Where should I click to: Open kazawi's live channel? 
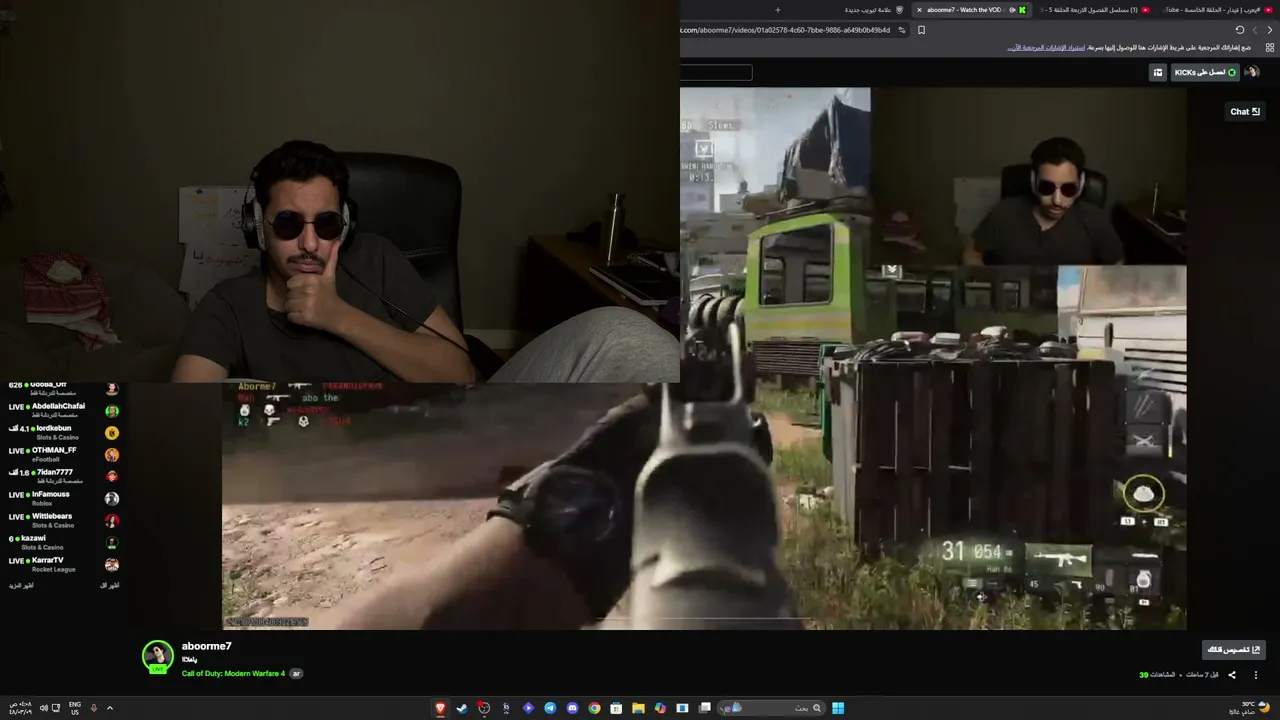pyautogui.click(x=63, y=542)
